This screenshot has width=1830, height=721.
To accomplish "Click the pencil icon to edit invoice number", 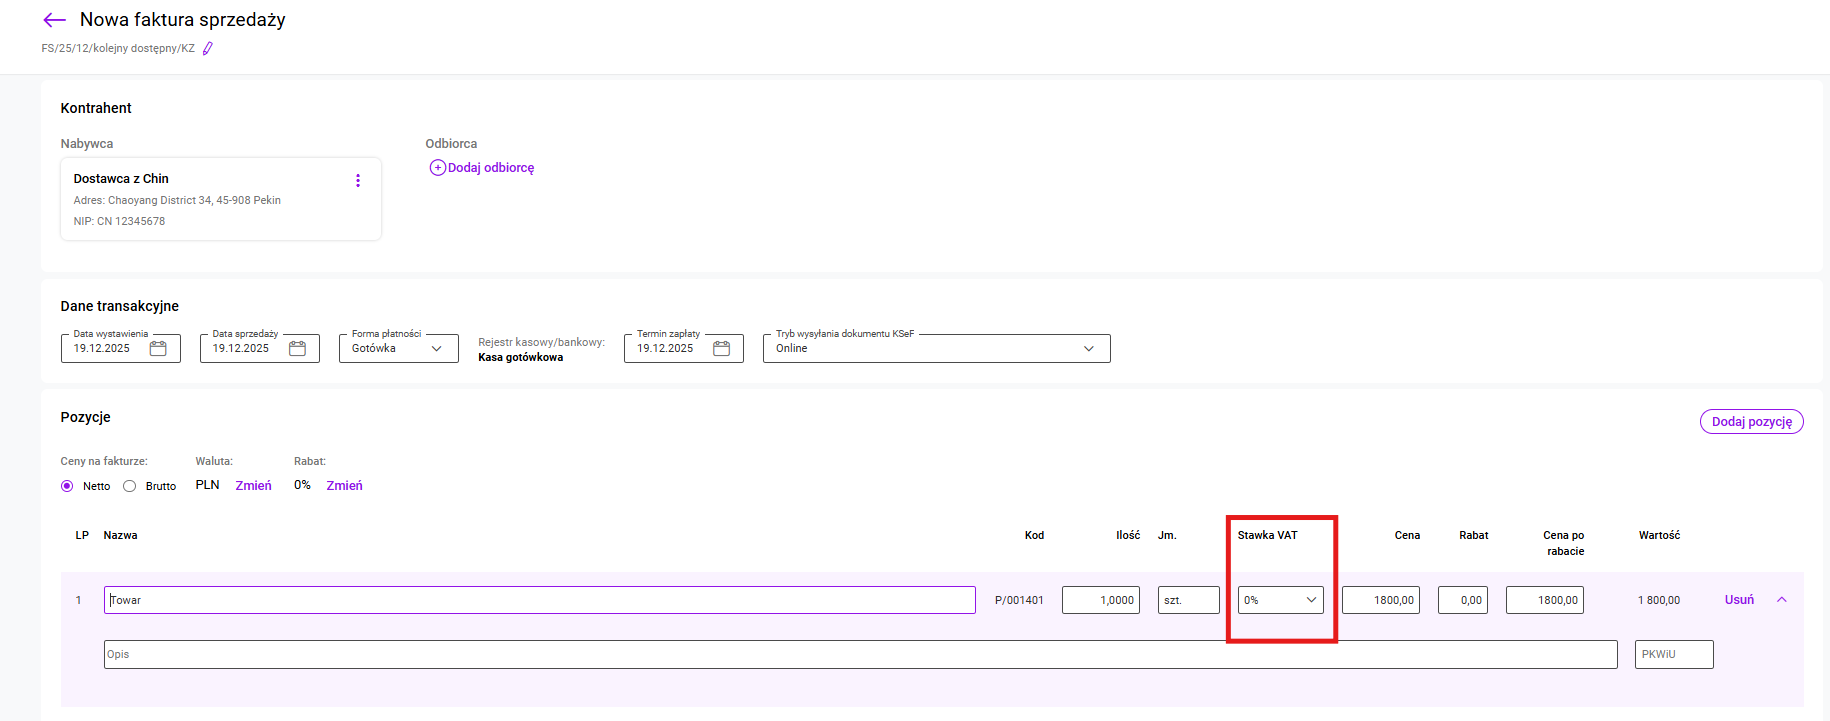I will (208, 48).
